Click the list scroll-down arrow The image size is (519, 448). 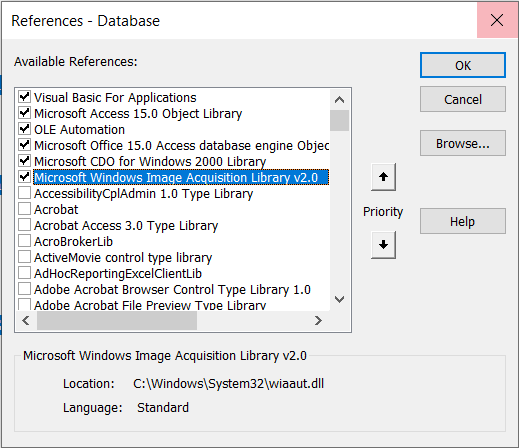click(339, 299)
